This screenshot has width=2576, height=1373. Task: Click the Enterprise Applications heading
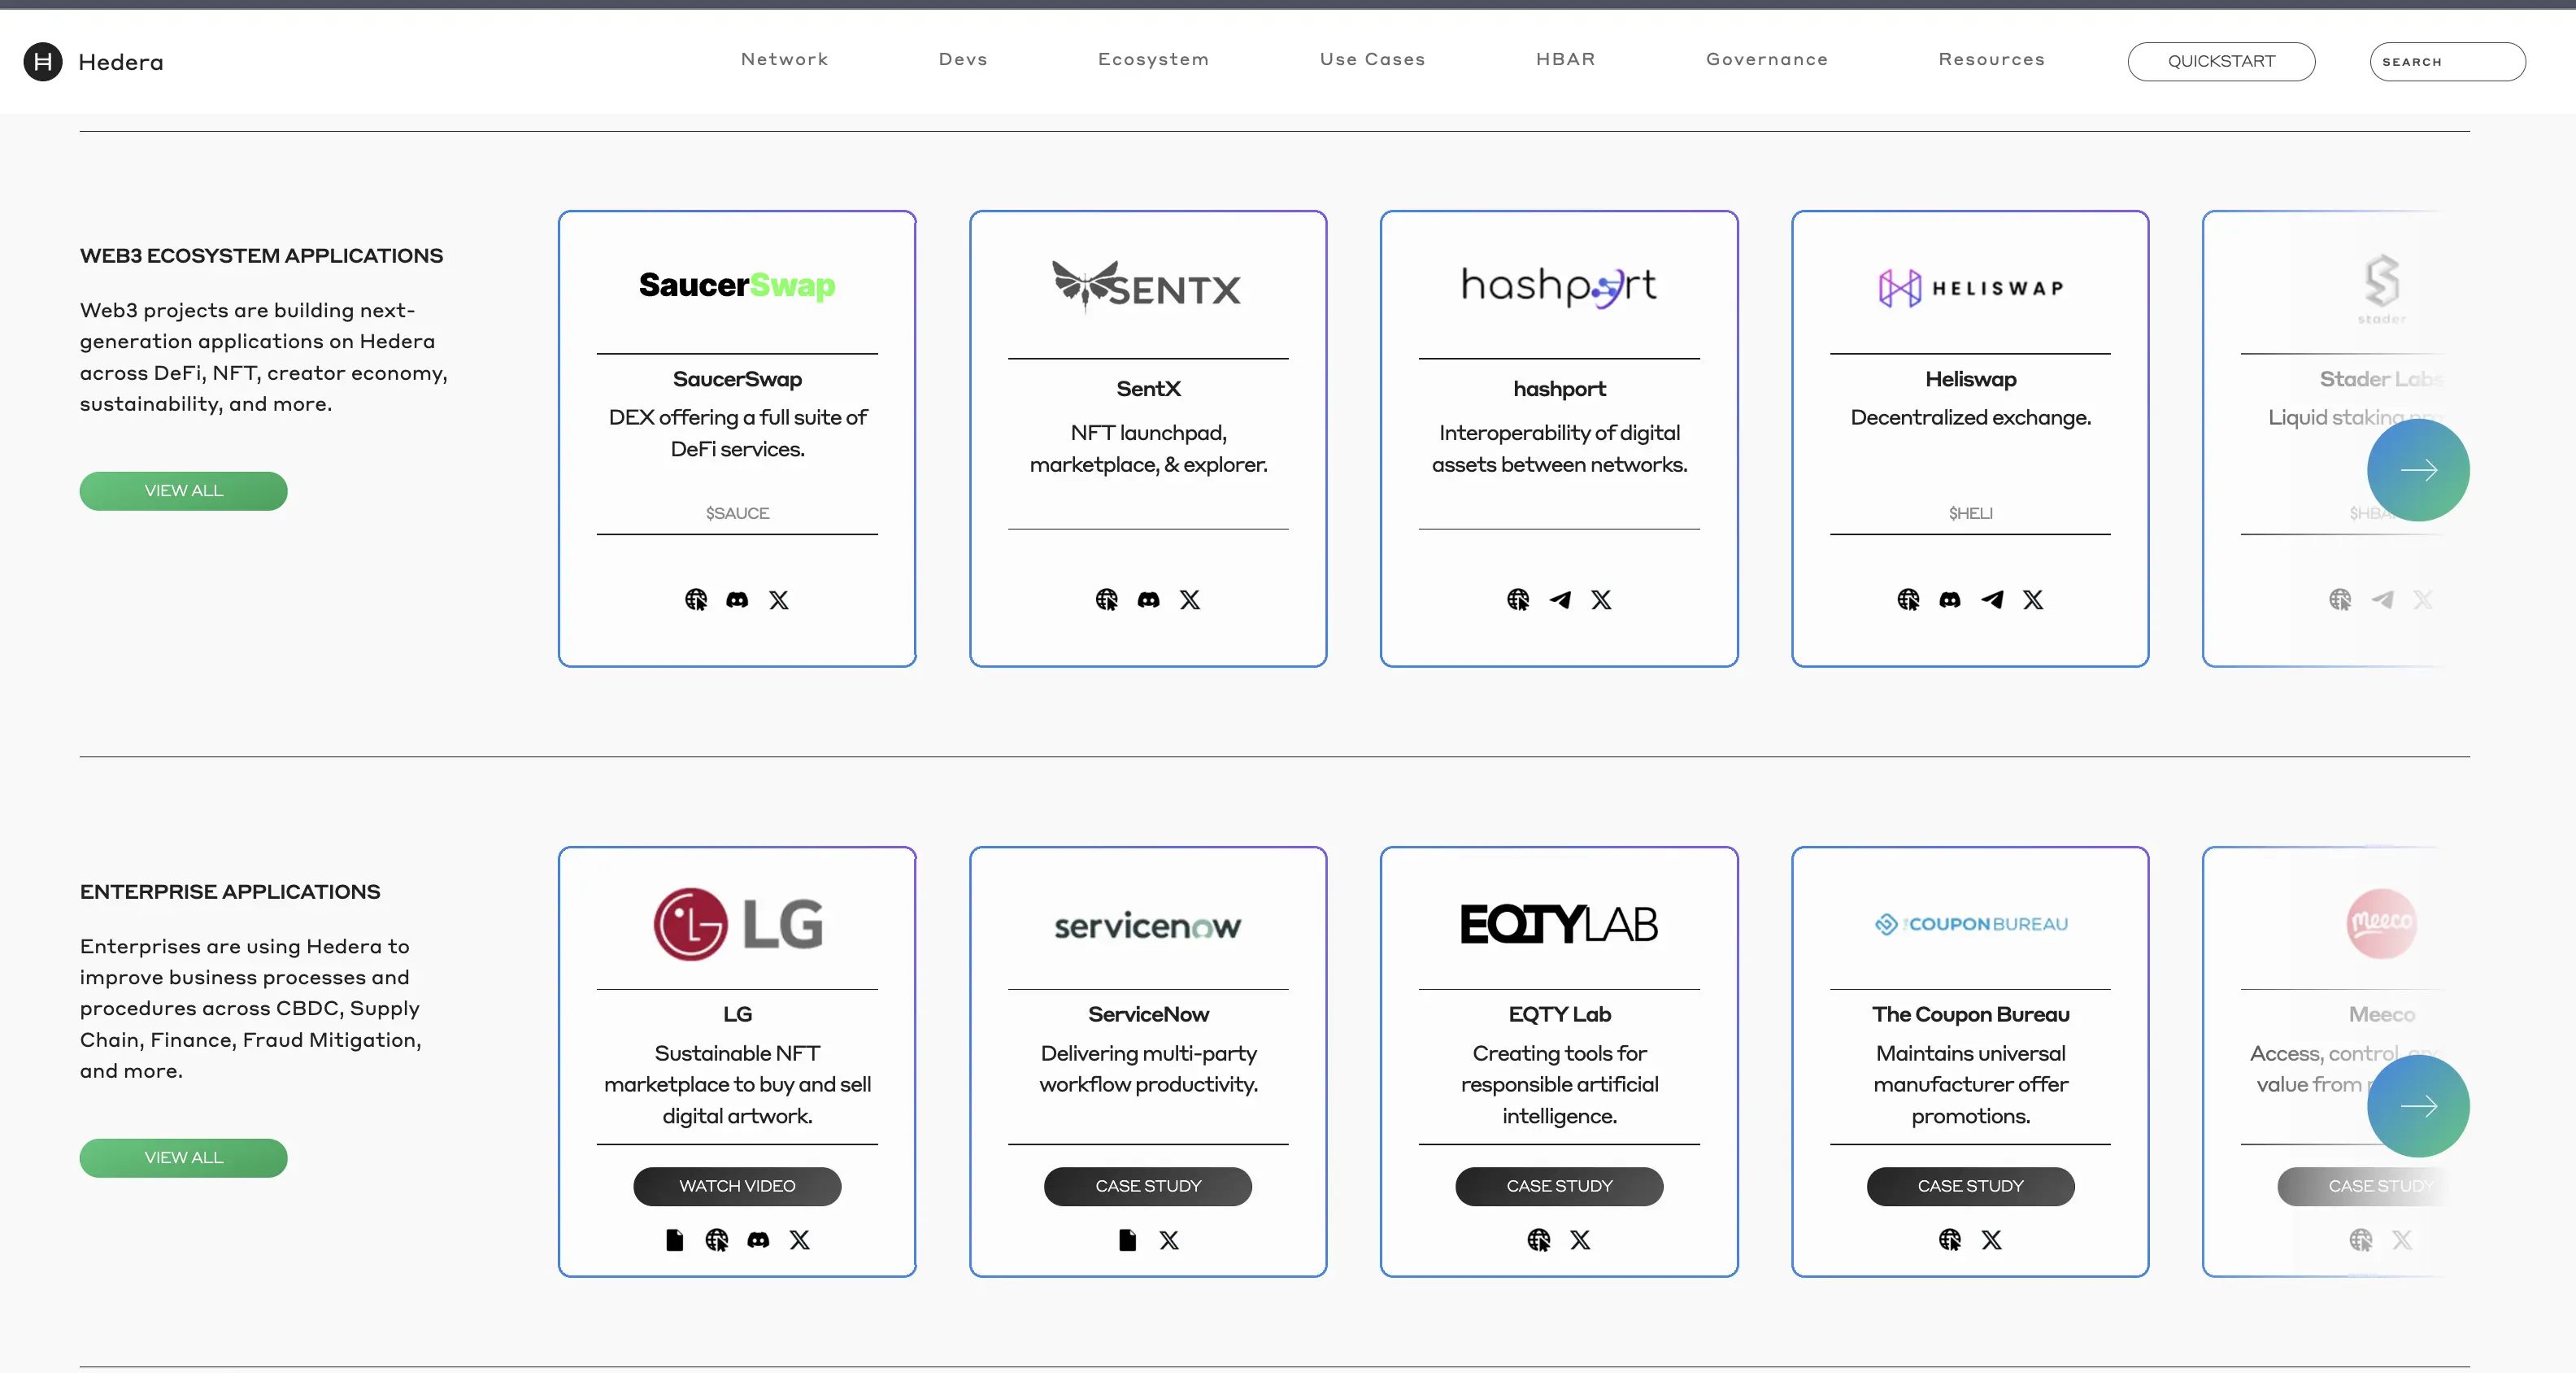click(230, 892)
